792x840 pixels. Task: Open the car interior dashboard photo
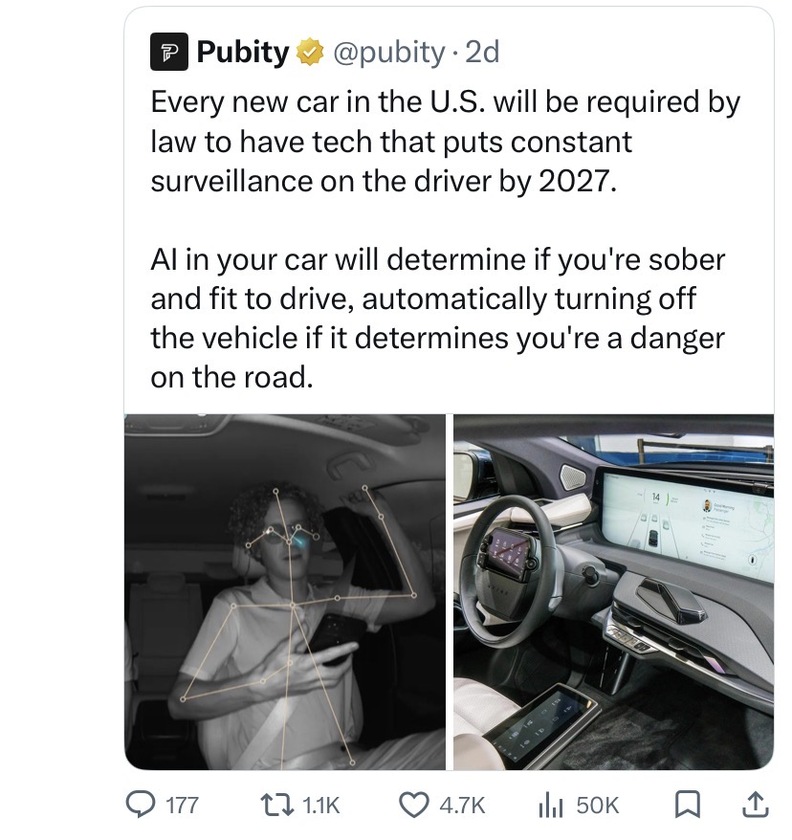point(613,591)
